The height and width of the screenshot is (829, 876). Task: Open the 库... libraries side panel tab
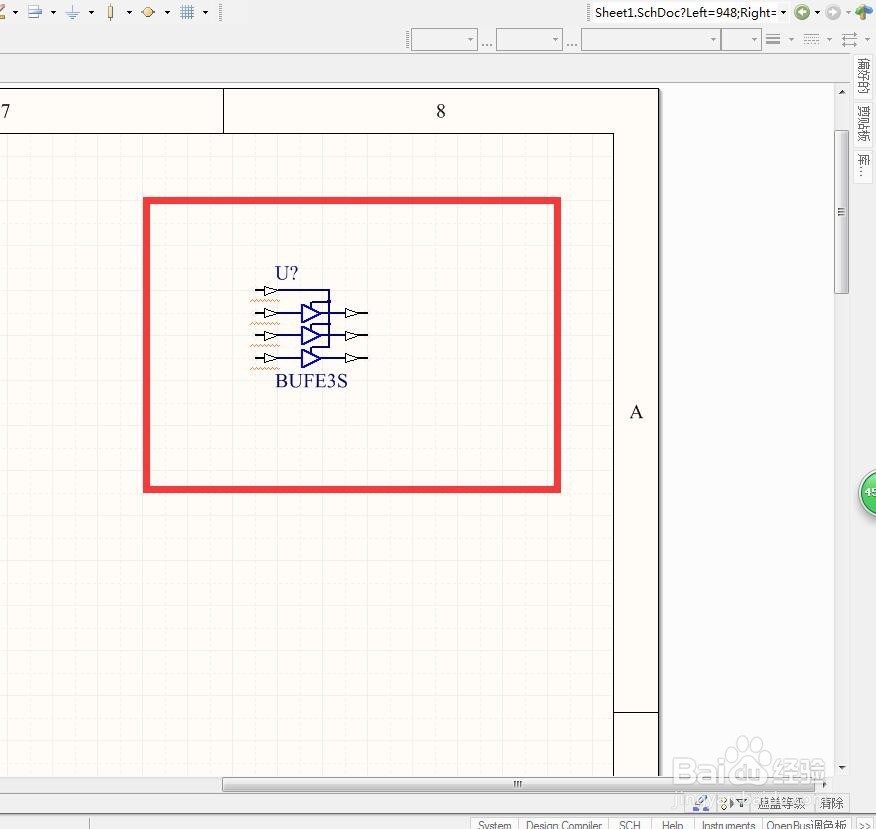click(x=863, y=166)
